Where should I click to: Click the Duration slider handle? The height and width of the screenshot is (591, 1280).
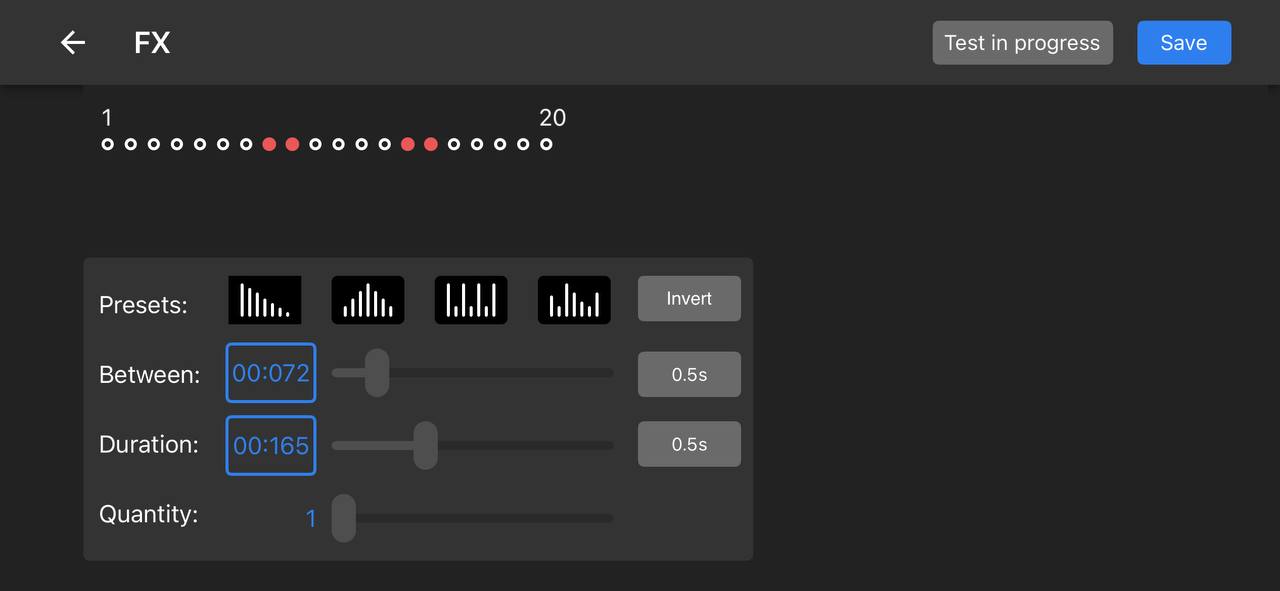pyautogui.click(x=425, y=445)
